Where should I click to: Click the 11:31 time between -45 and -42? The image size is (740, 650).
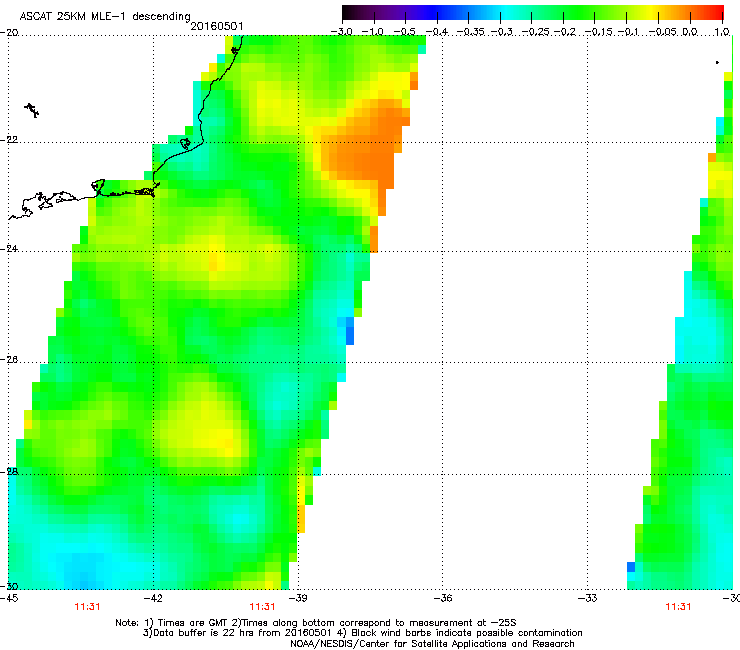point(87,607)
